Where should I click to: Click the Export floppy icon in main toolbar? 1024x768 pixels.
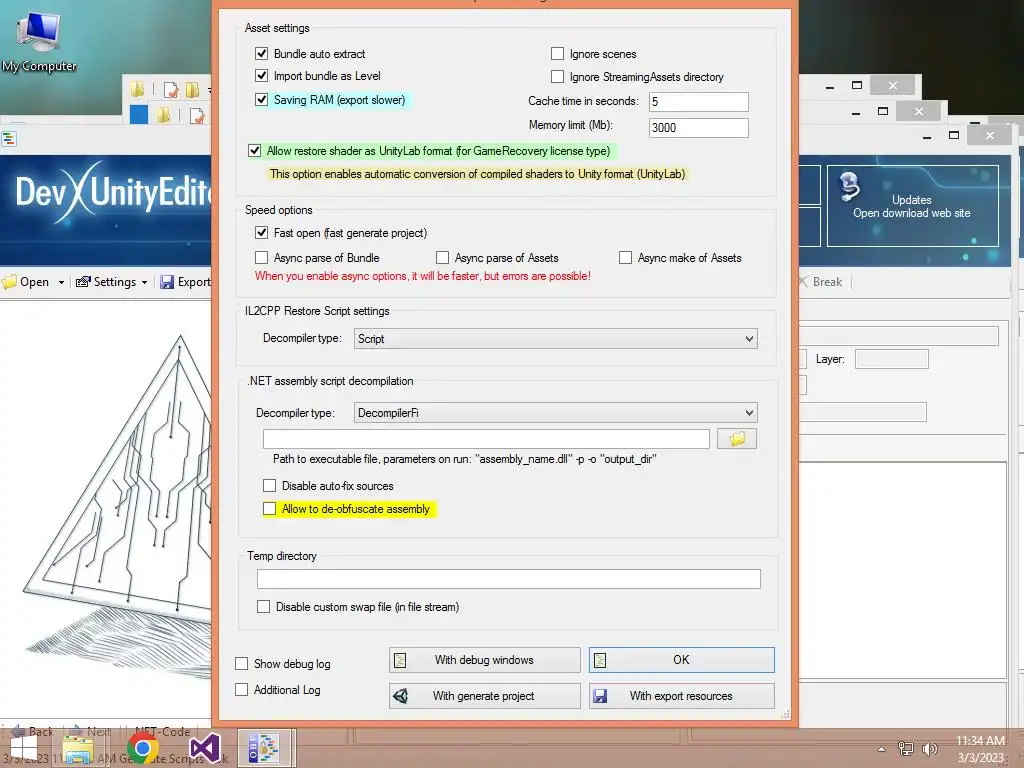(x=167, y=282)
